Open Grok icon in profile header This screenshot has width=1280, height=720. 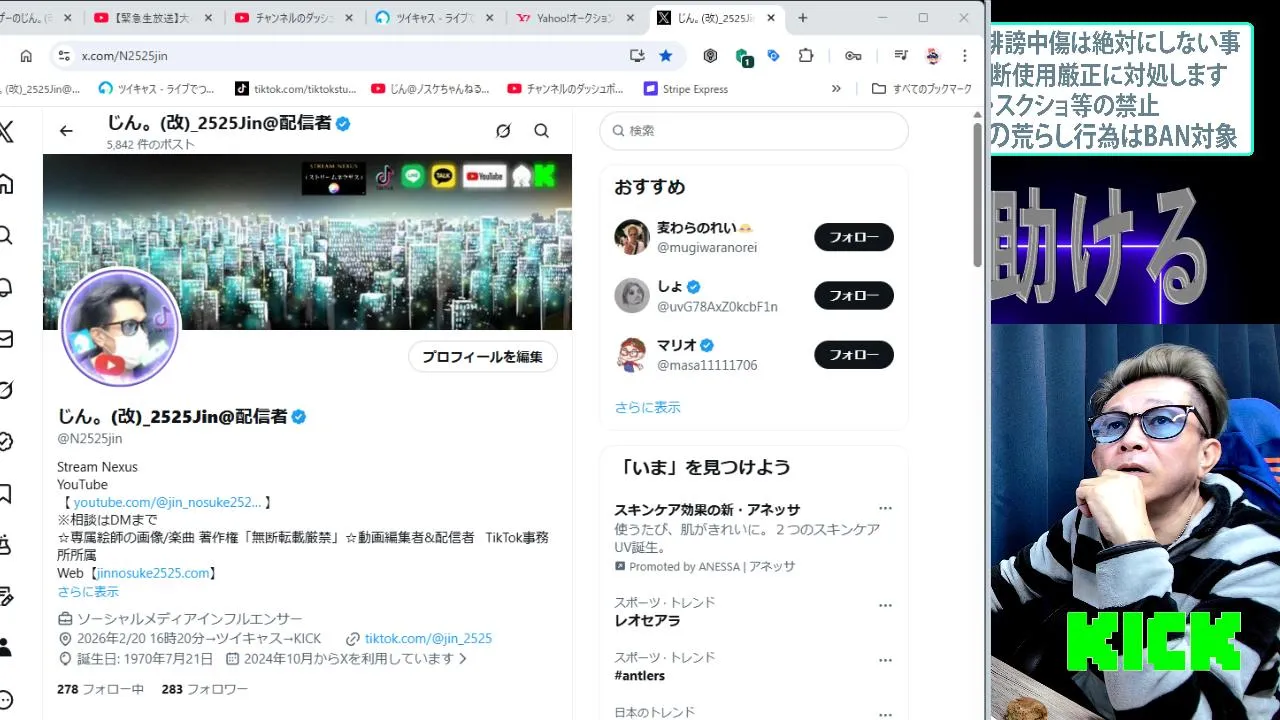coord(503,131)
